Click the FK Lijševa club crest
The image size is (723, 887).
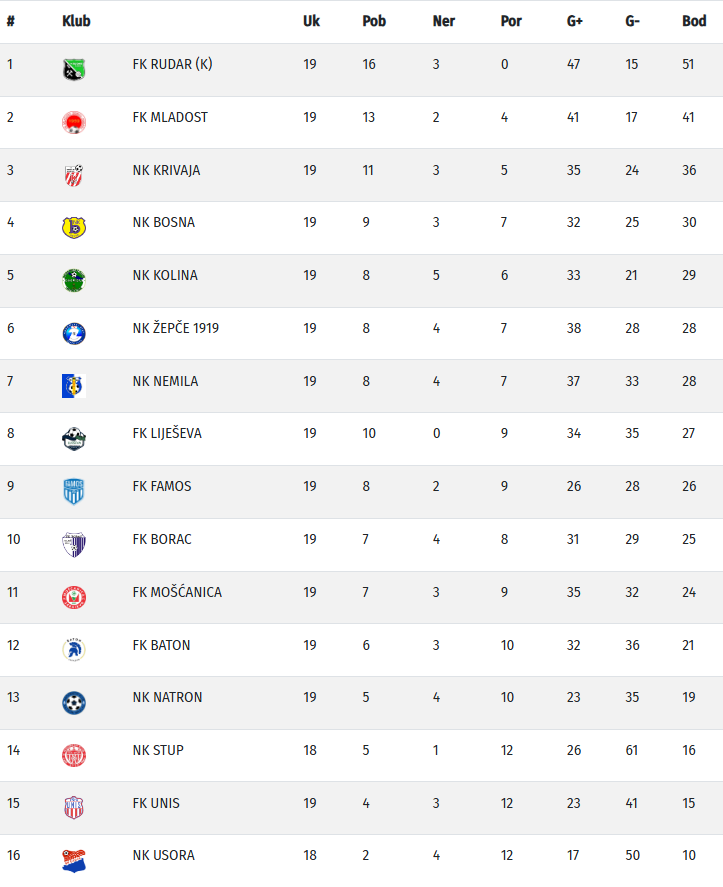(x=74, y=439)
